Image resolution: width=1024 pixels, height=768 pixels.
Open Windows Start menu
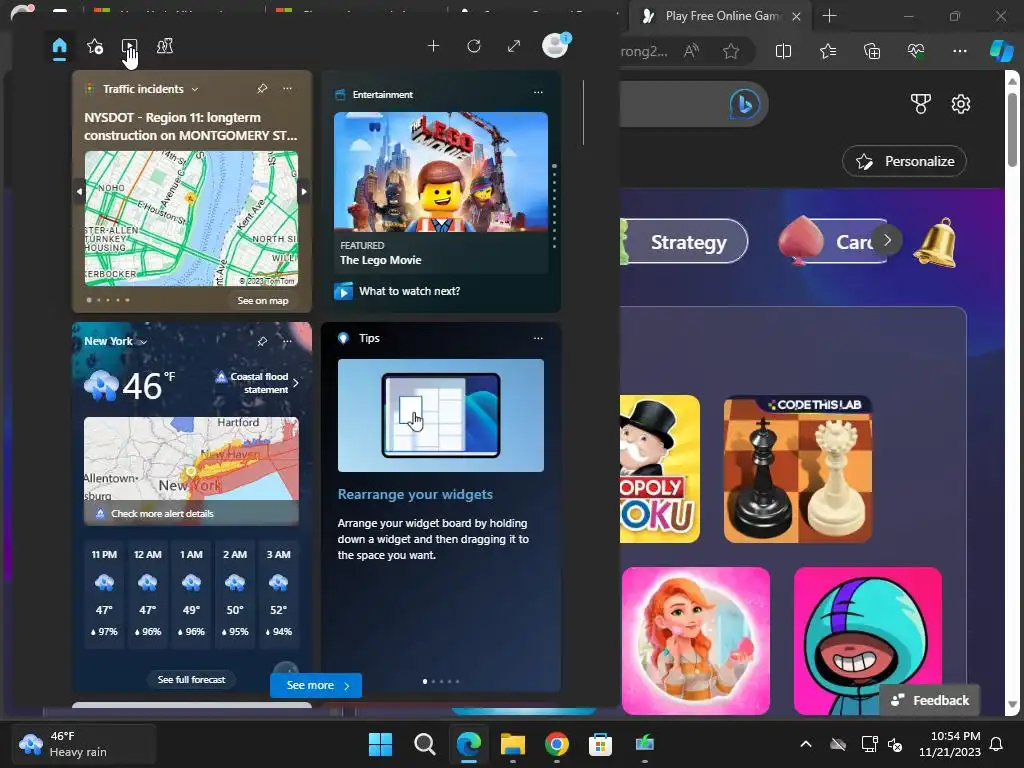tap(380, 744)
